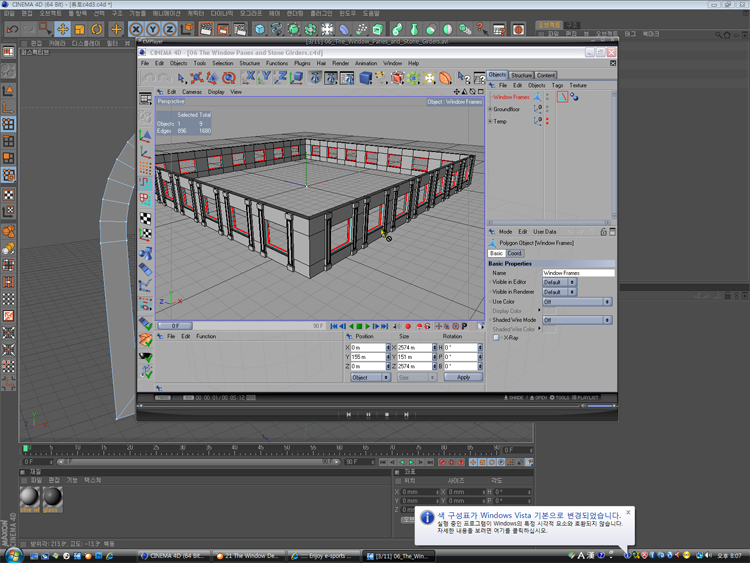Open the Render Settings icon
Viewport: 750px width, 563px height.
[x=240, y=29]
